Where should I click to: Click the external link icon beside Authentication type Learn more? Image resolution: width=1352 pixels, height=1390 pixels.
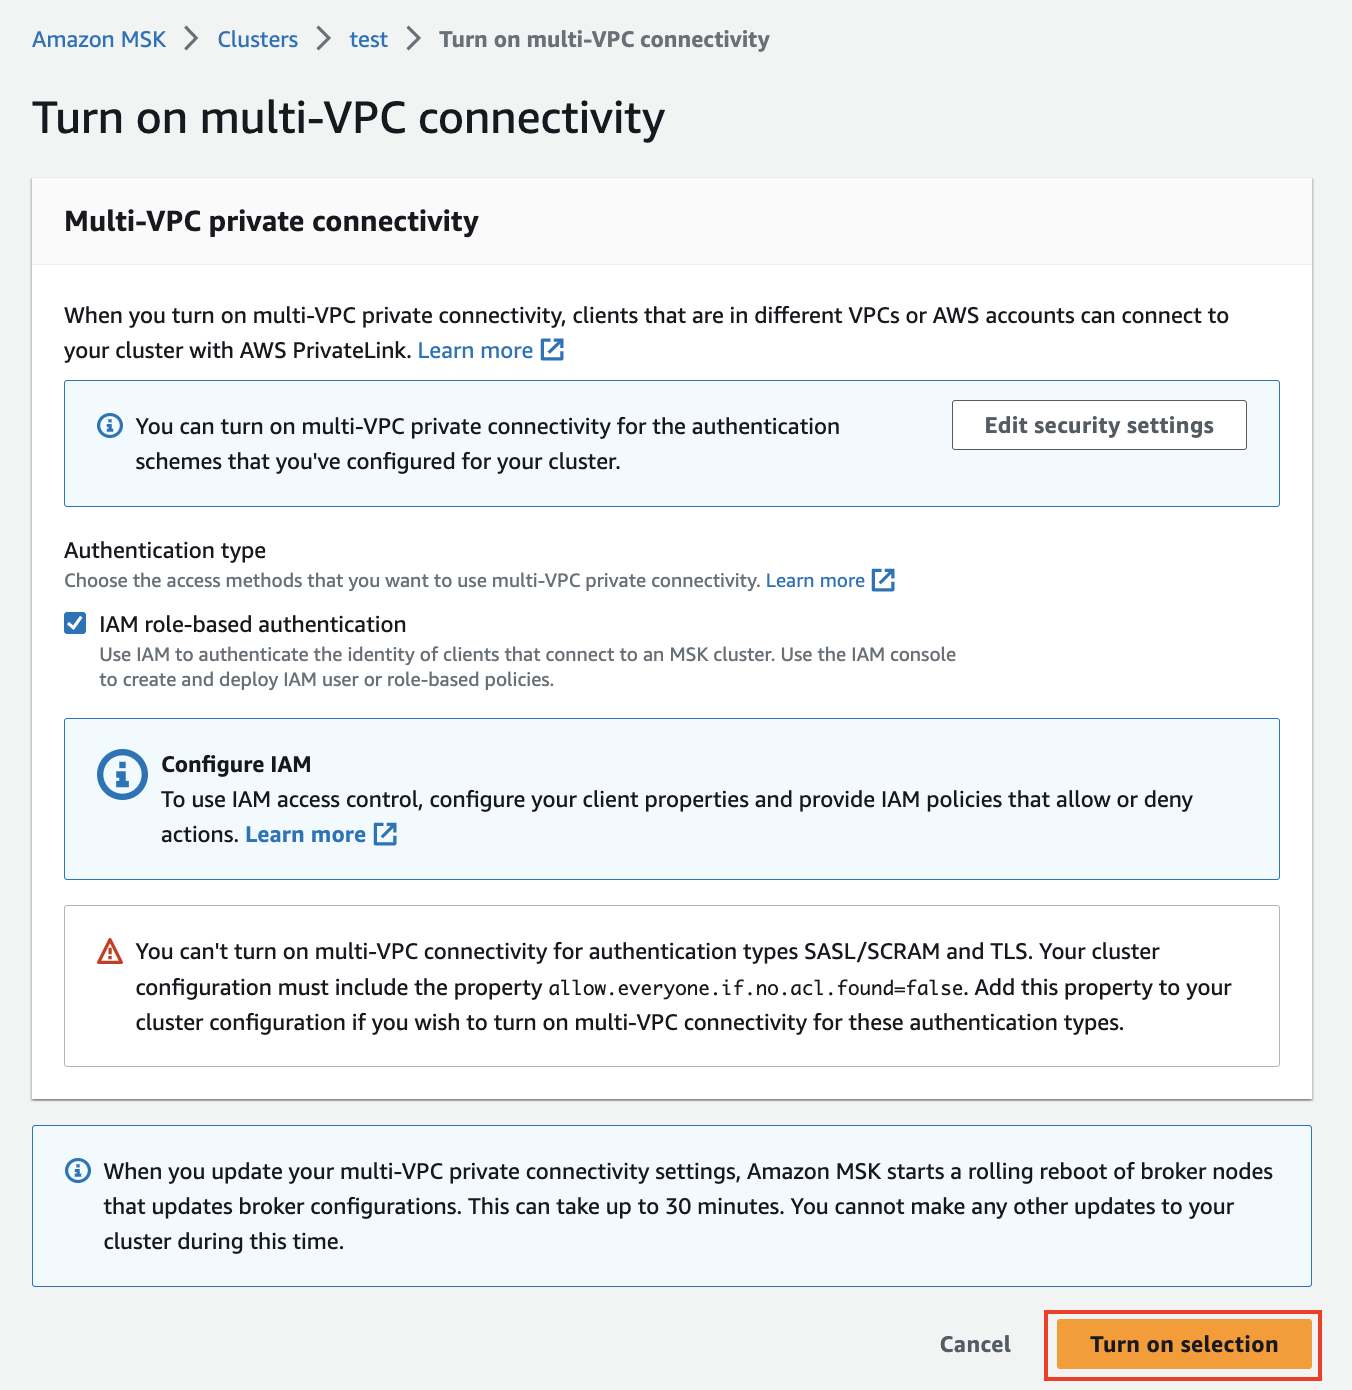883,580
